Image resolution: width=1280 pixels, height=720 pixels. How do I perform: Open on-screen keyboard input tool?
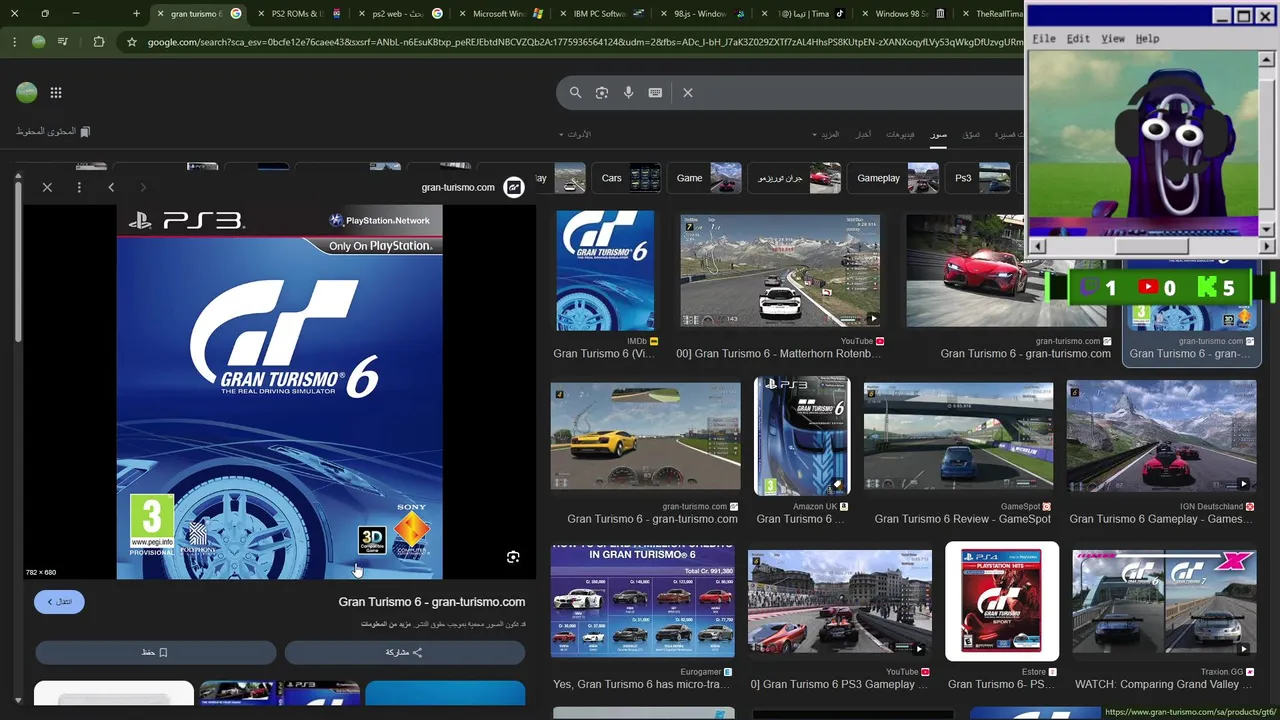[655, 92]
